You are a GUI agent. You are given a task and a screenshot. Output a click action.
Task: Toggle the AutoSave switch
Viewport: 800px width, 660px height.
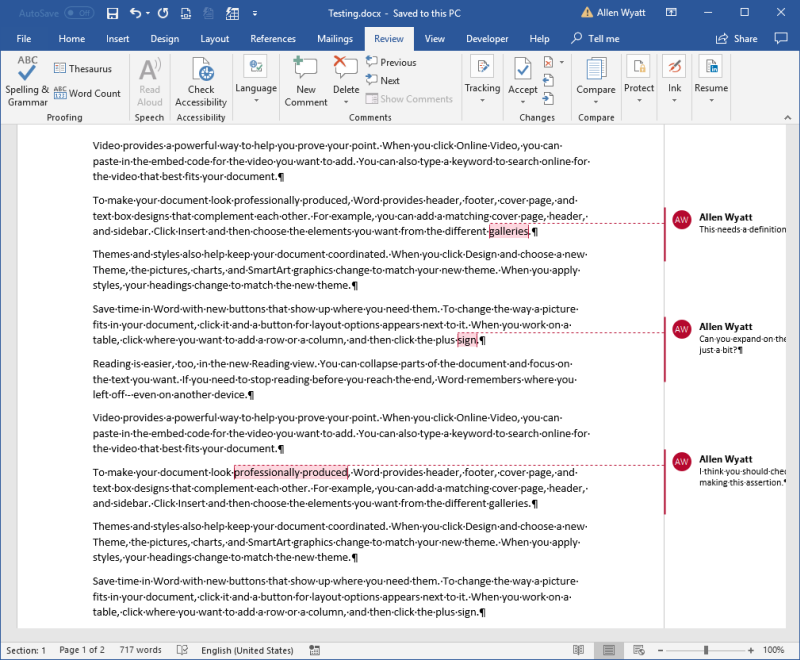pyautogui.click(x=79, y=13)
